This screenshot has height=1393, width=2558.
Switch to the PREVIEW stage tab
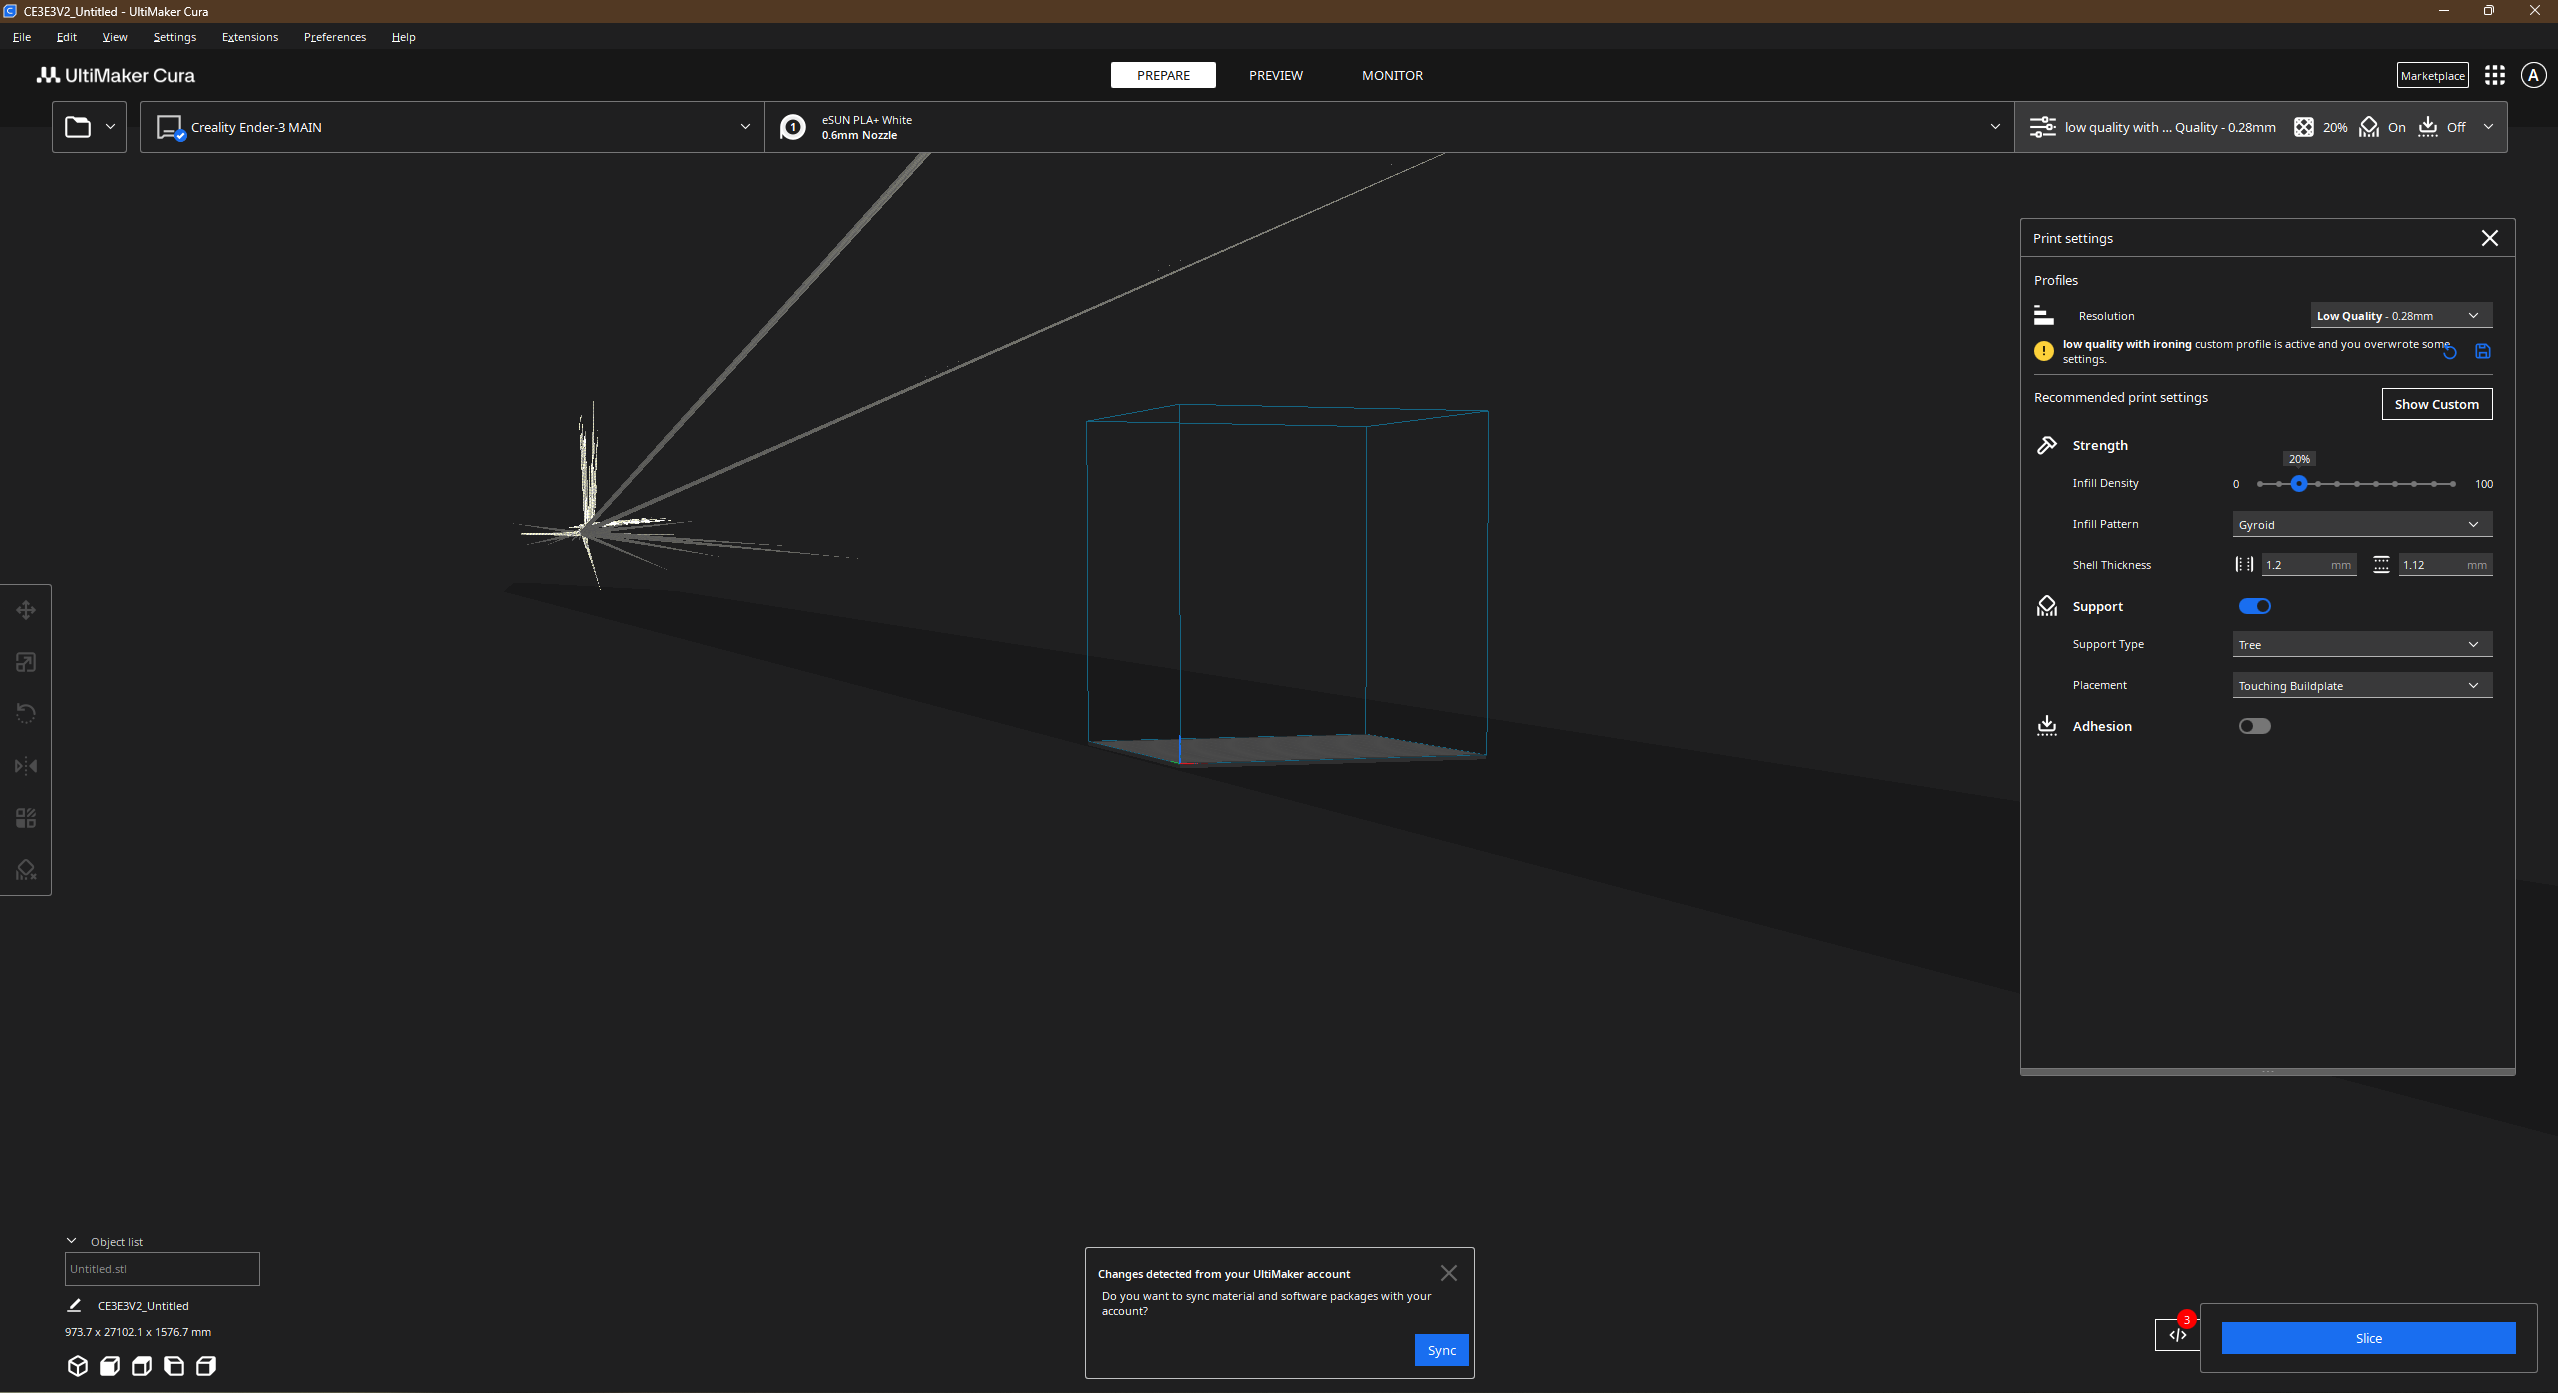pos(1275,75)
